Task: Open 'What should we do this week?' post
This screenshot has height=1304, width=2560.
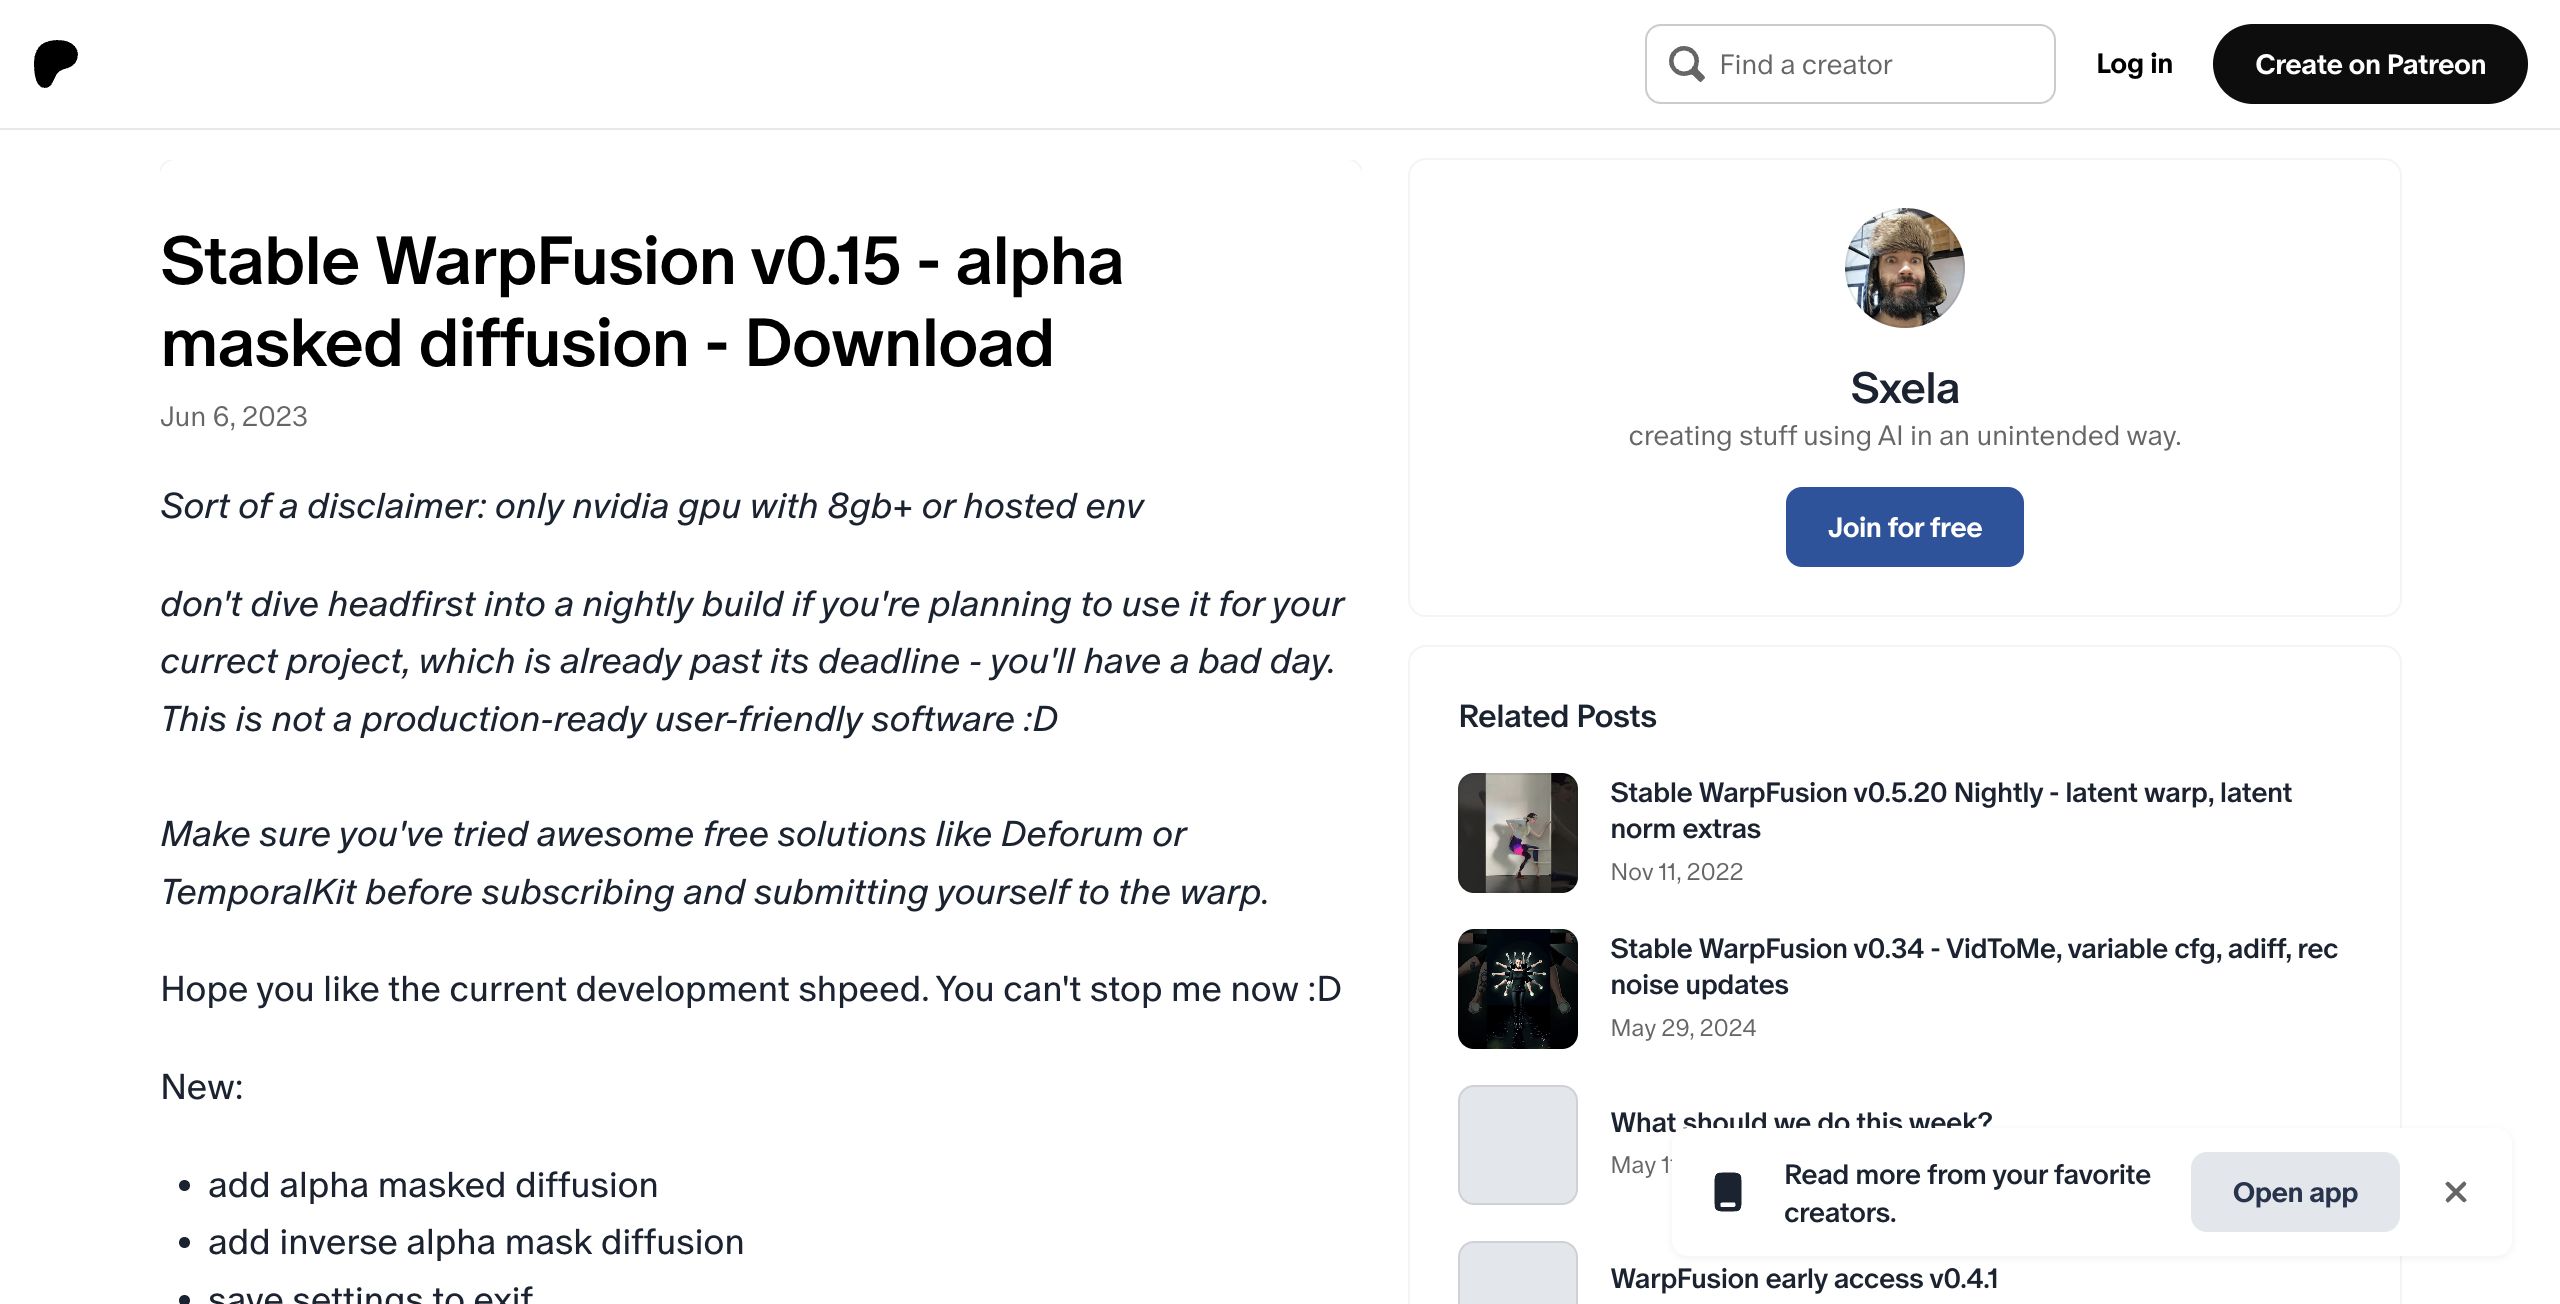Action: click(1800, 1120)
